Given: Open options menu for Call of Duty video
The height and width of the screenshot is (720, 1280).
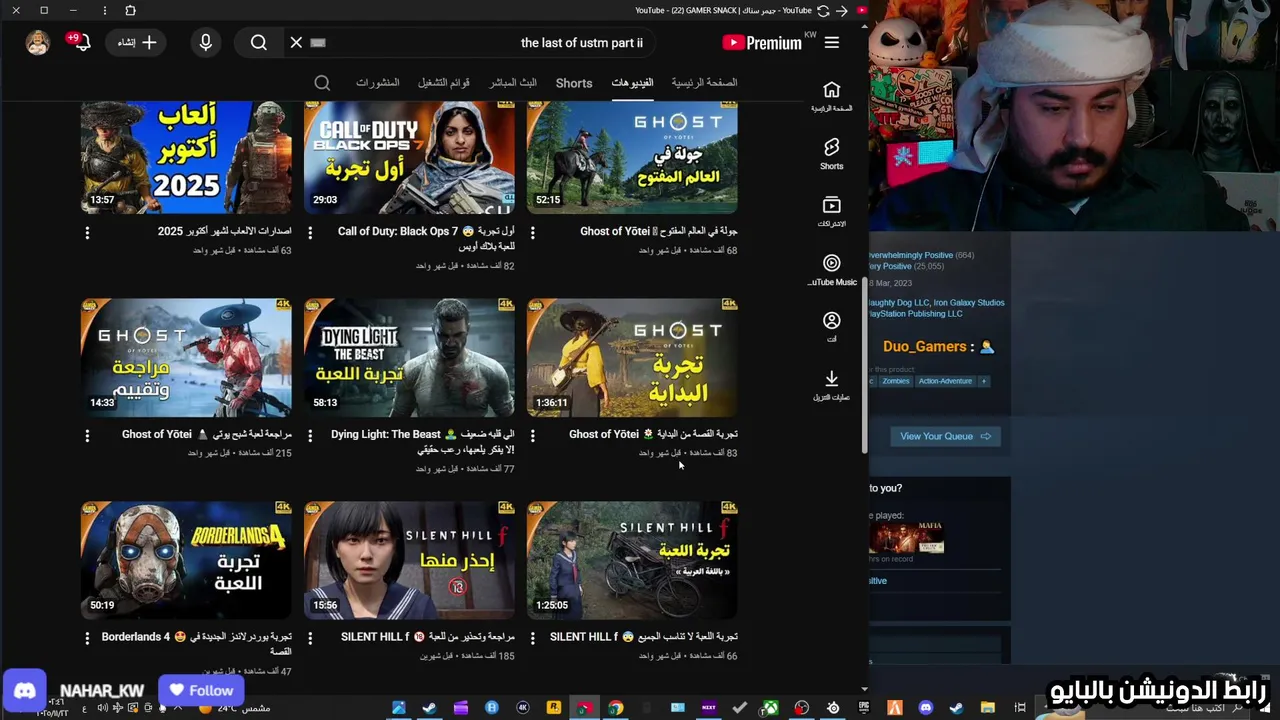Looking at the screenshot, I should pyautogui.click(x=310, y=232).
